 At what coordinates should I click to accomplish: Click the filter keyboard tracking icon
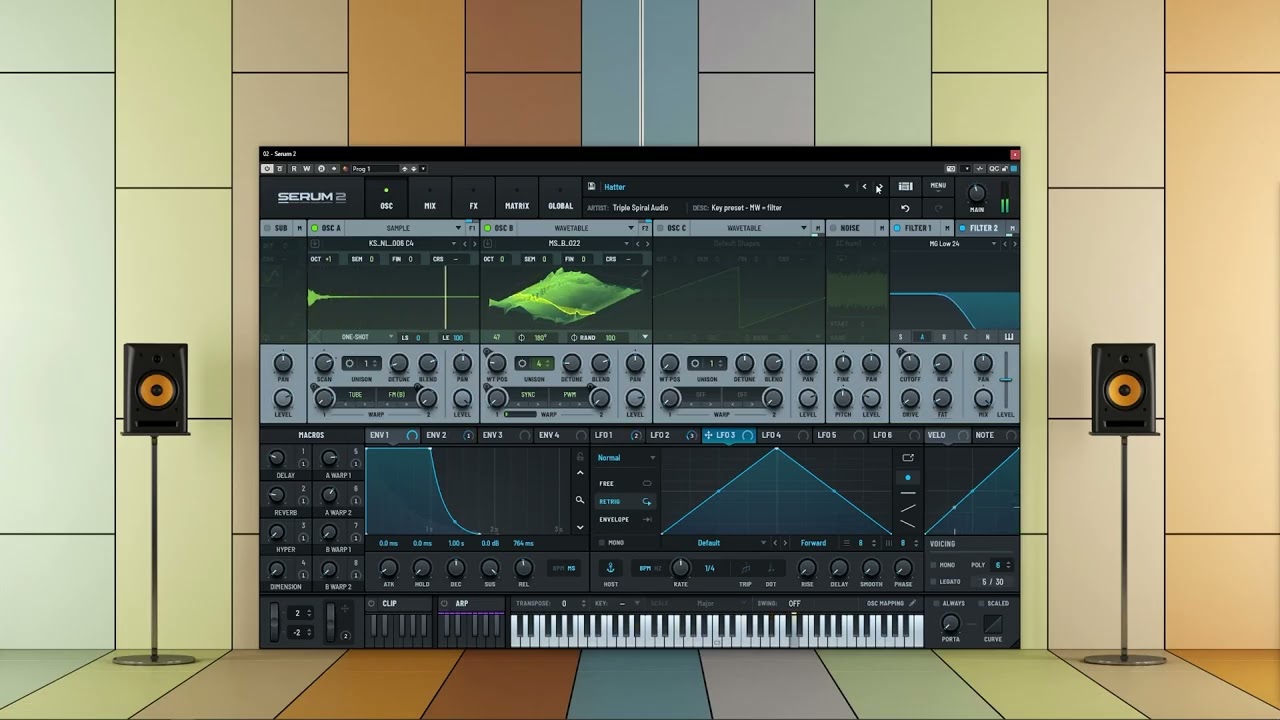click(x=1009, y=337)
